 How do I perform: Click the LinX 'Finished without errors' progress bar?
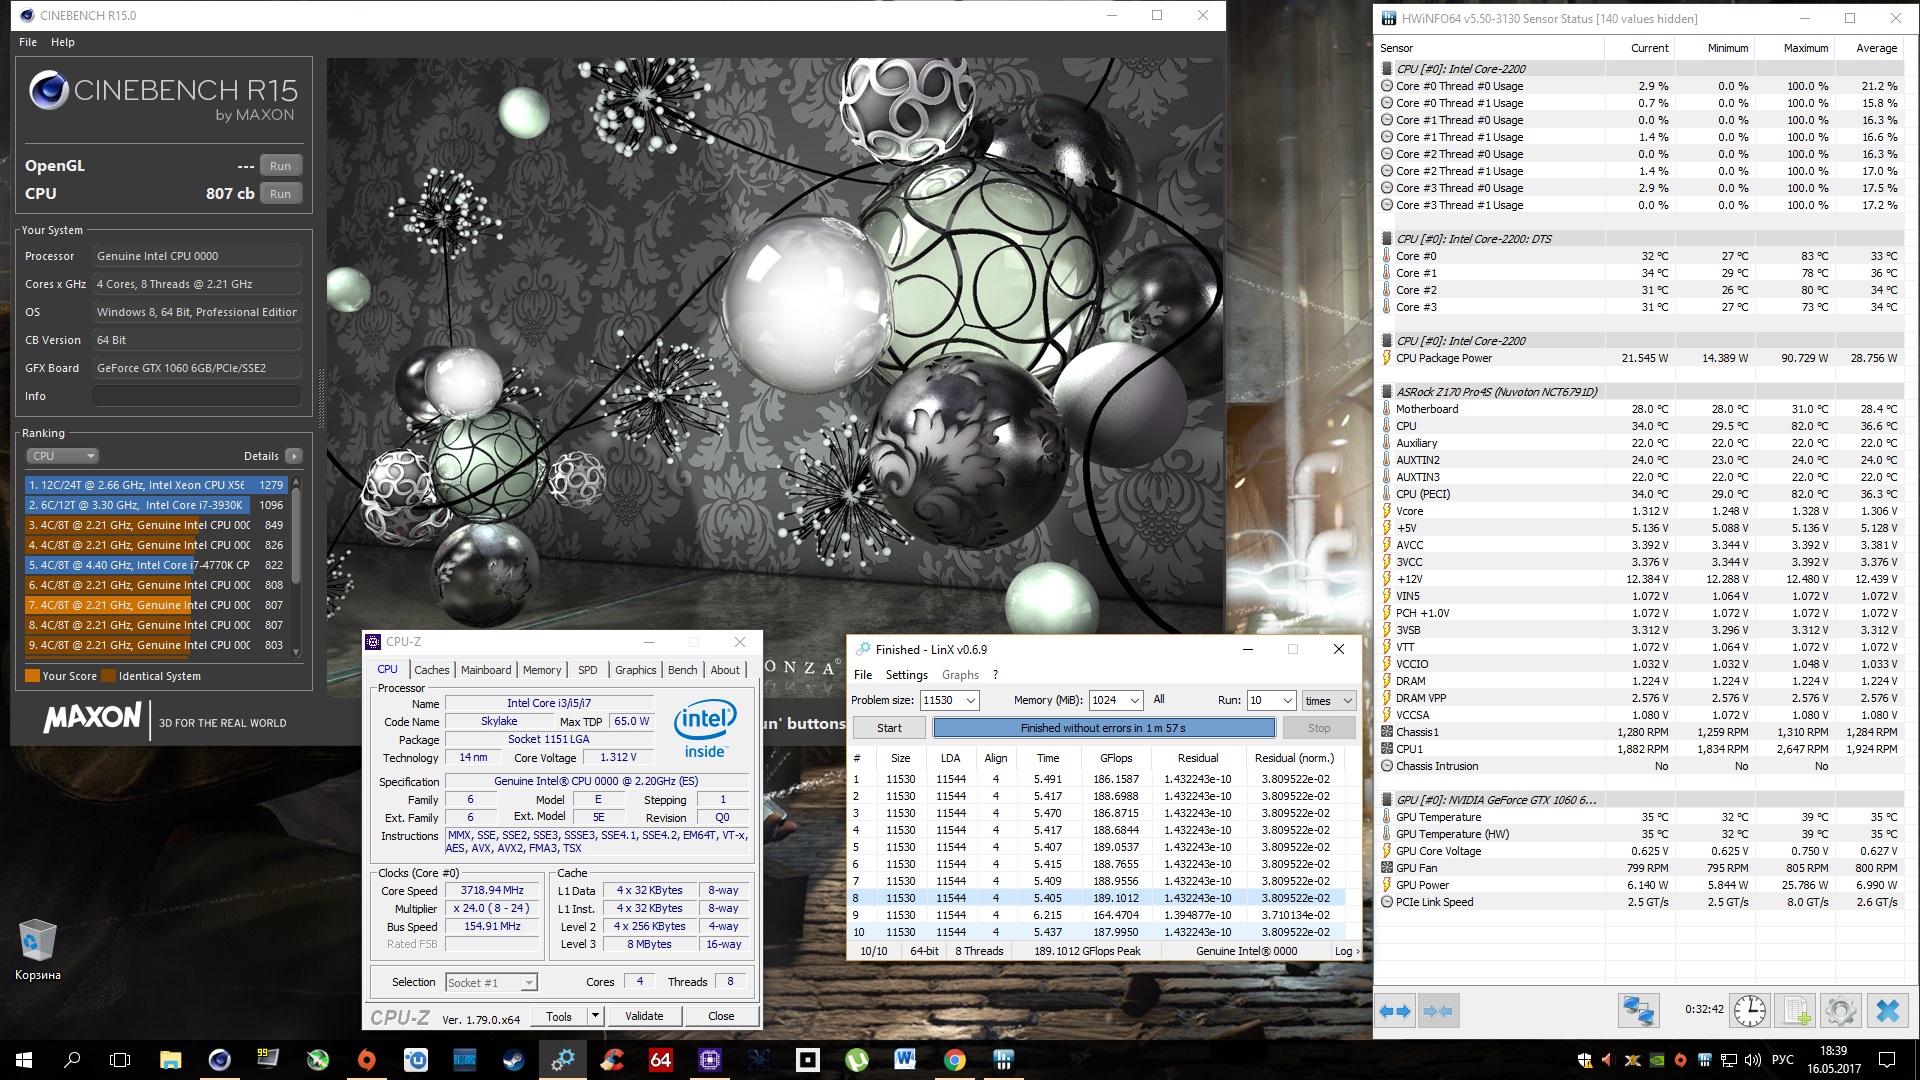(x=1104, y=728)
